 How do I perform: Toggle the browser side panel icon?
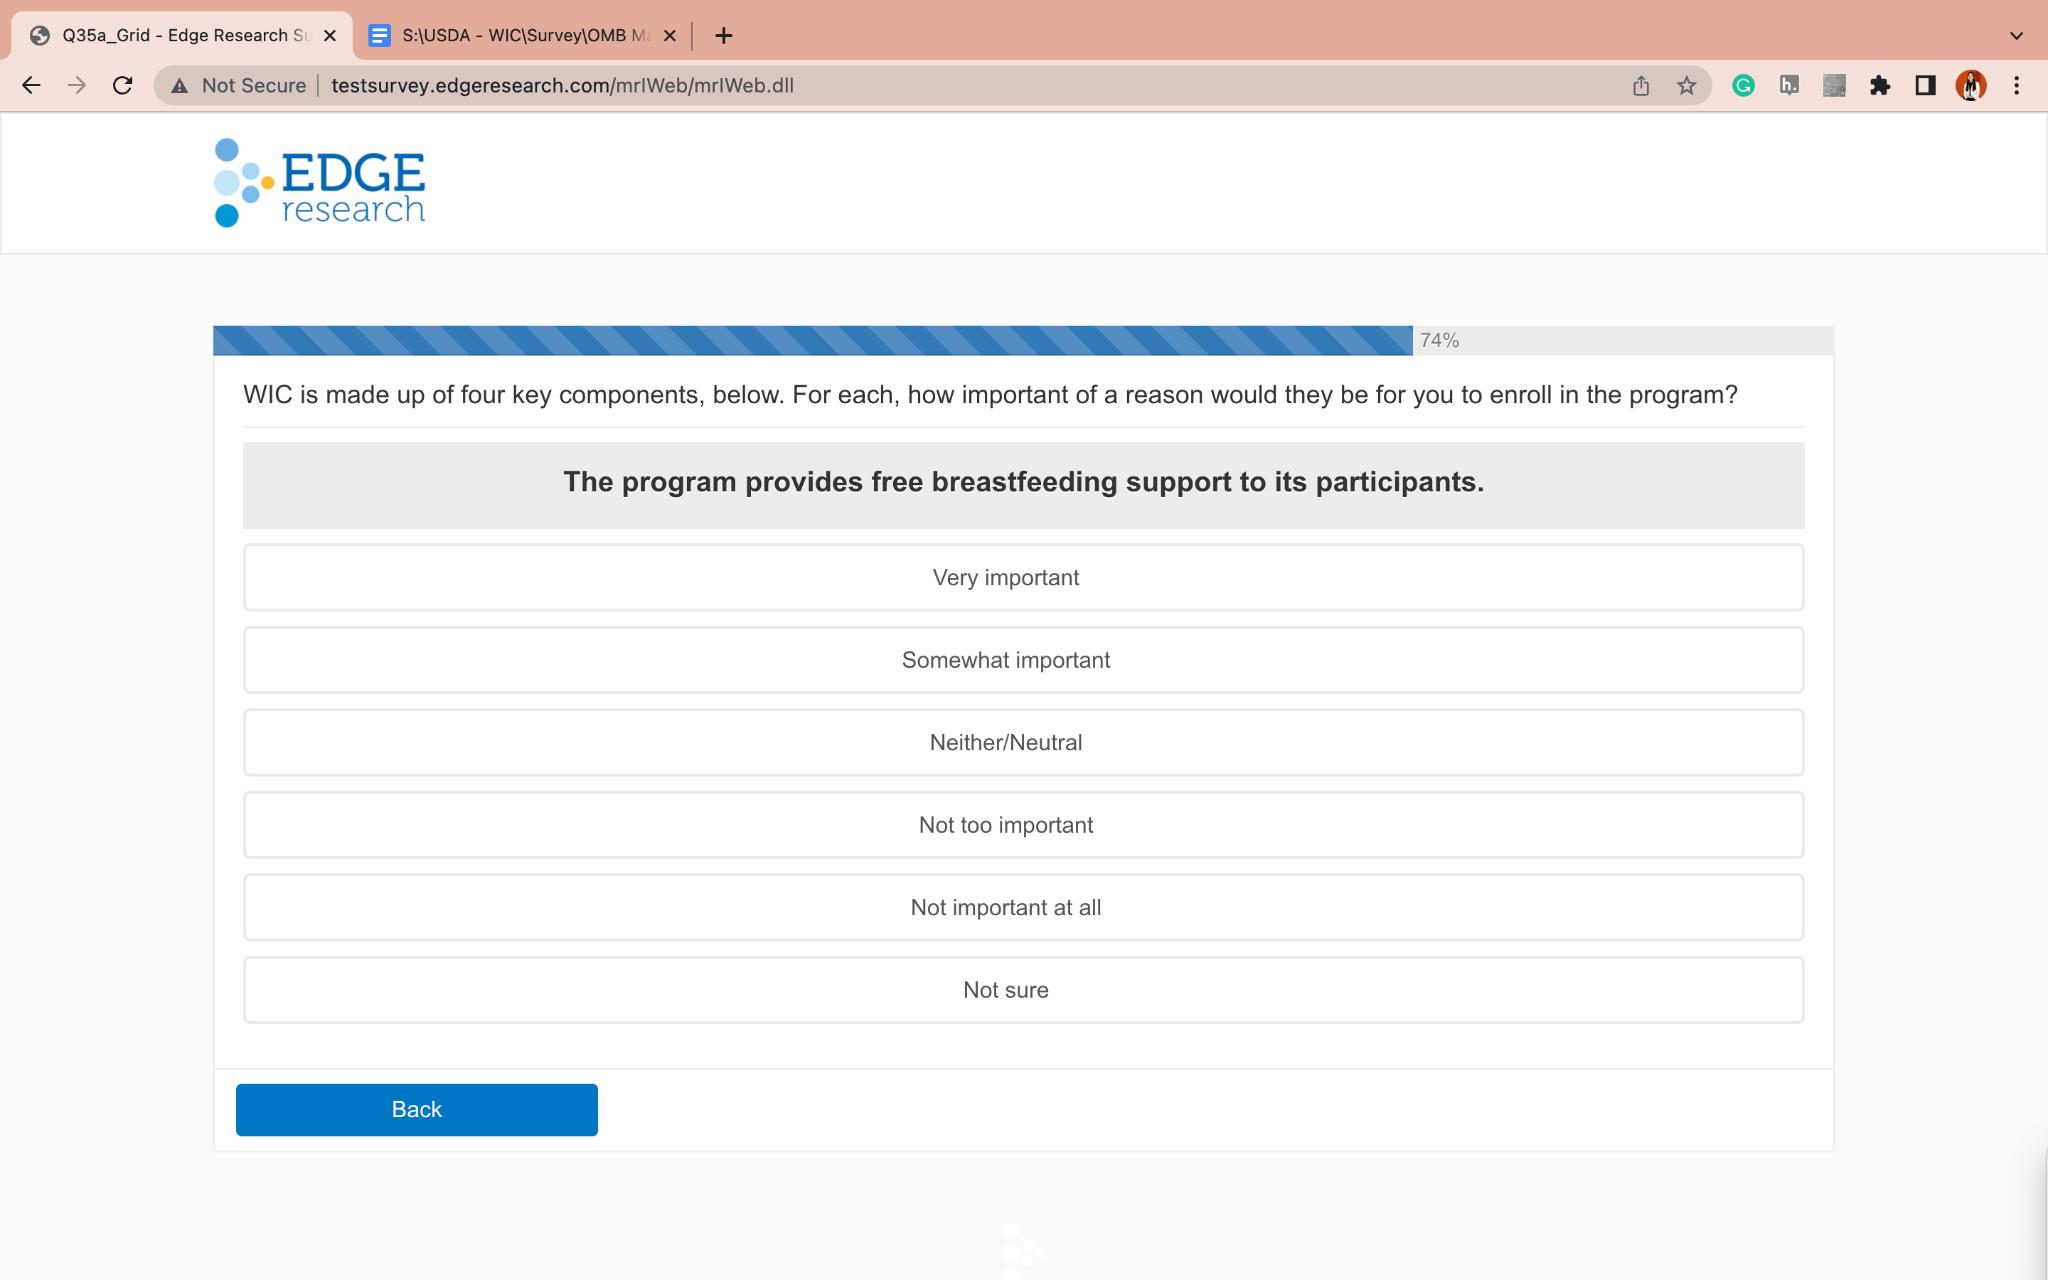point(1925,86)
